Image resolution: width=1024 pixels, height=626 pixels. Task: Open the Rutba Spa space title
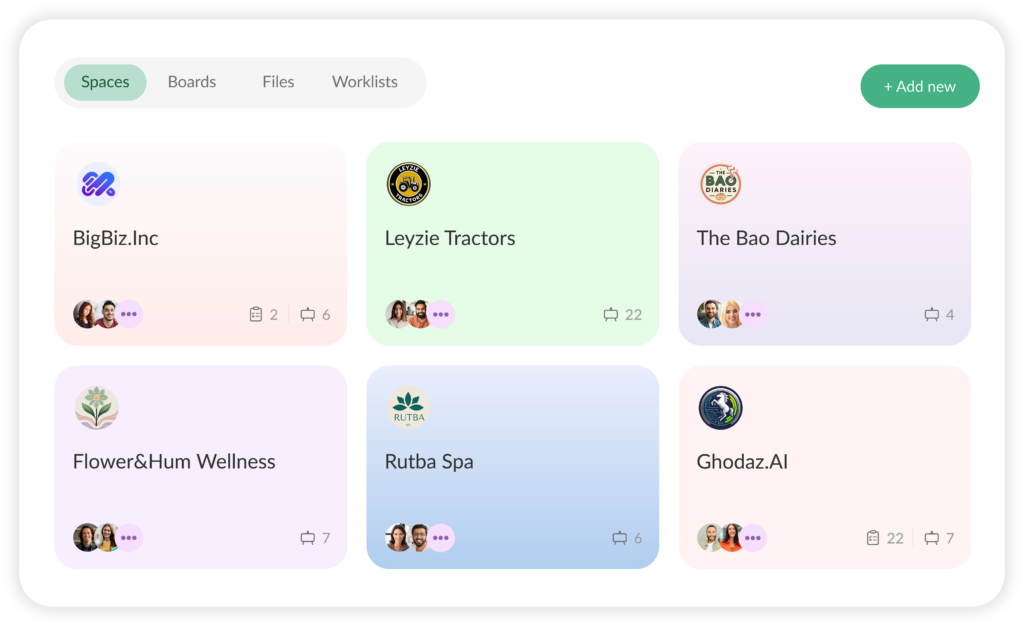429,462
